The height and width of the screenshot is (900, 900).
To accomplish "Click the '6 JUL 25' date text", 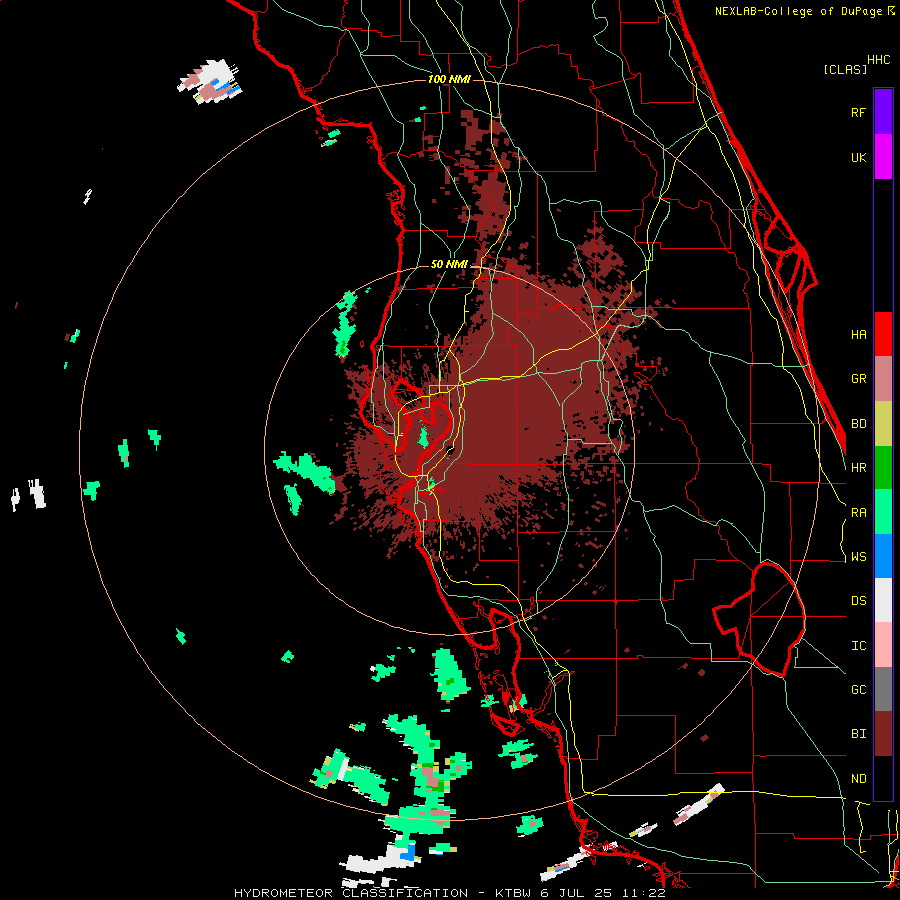I will click(575, 893).
